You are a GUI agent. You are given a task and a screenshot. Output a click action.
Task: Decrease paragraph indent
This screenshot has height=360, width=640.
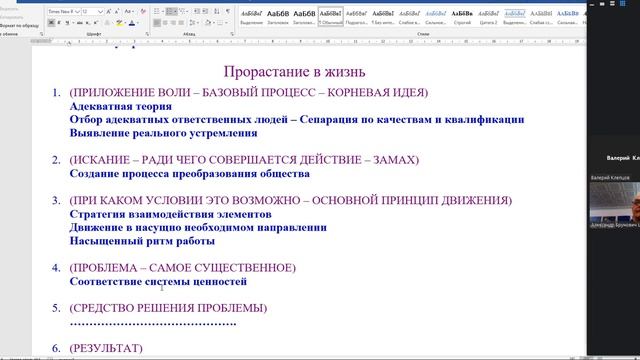(x=196, y=11)
